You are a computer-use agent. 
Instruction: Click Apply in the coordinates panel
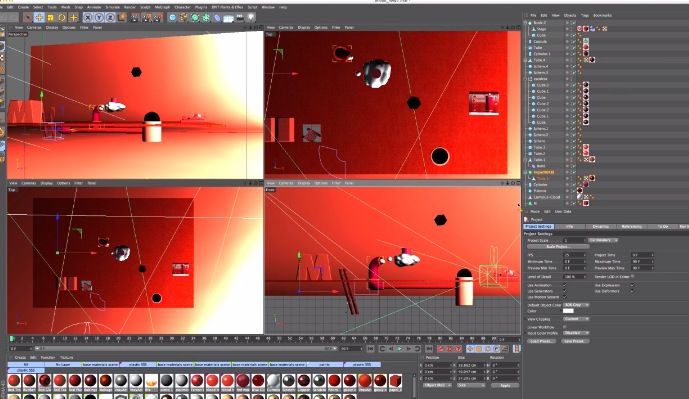point(505,385)
